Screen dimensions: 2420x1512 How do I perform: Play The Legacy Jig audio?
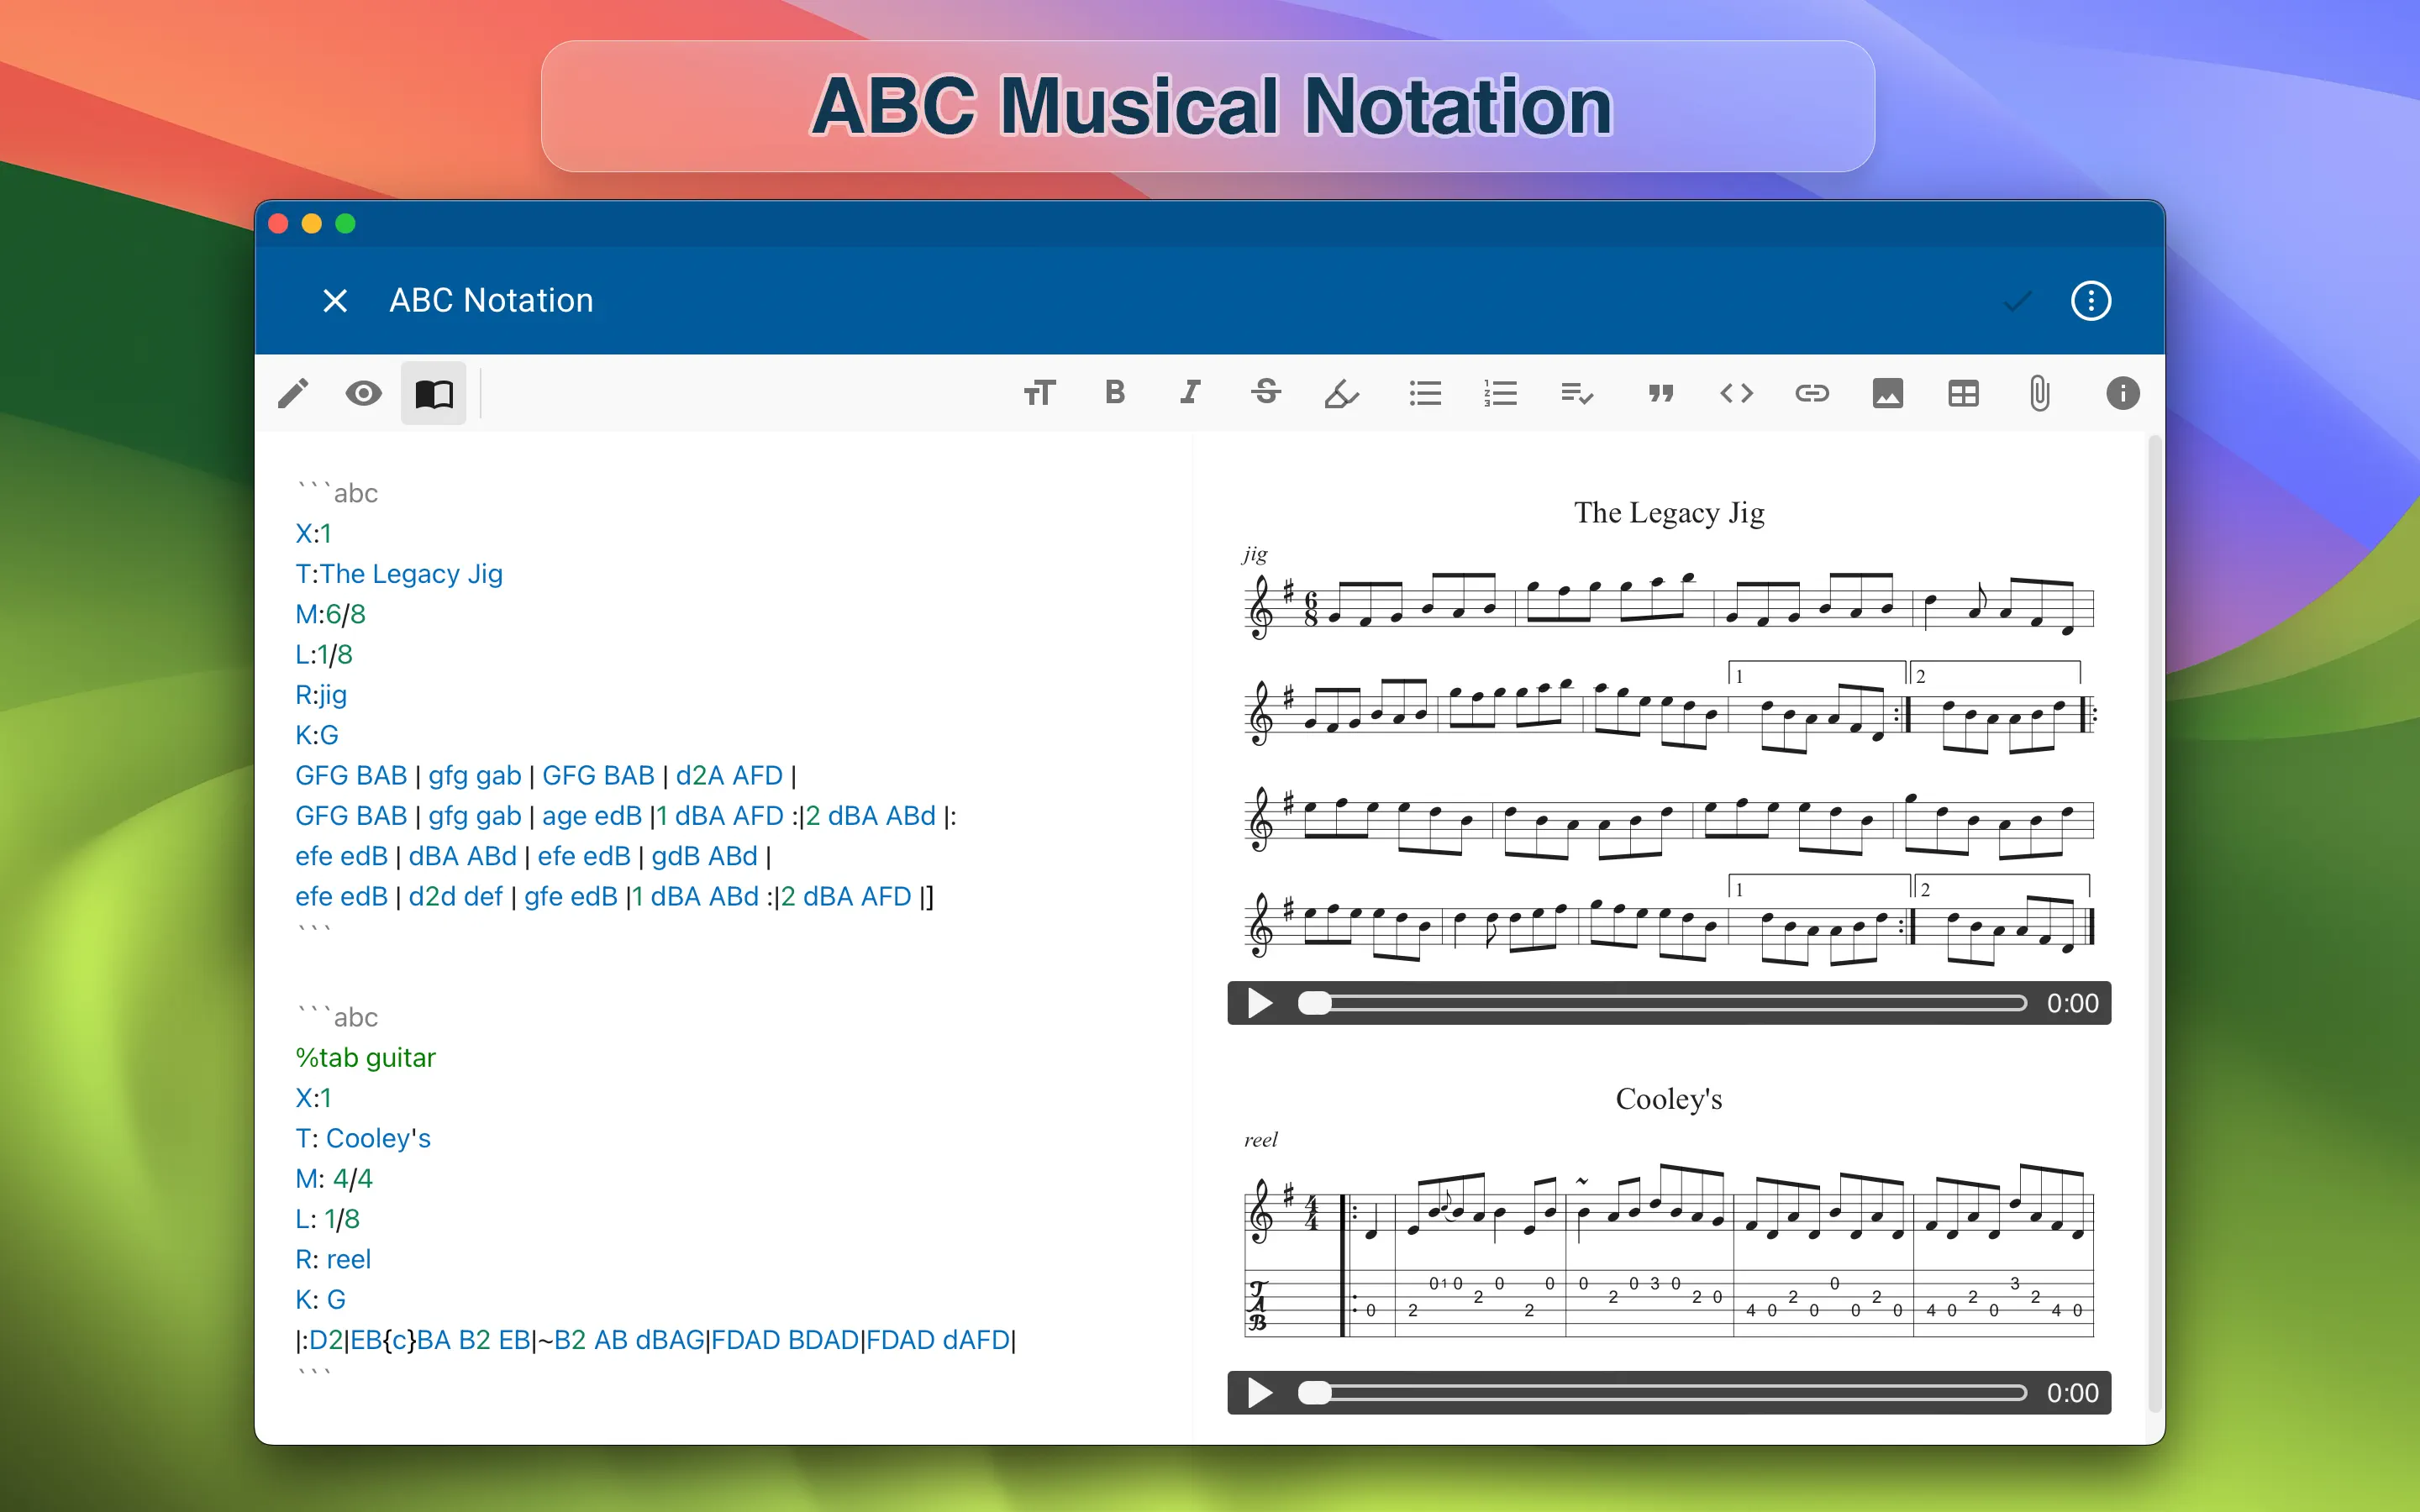click(x=1260, y=1003)
